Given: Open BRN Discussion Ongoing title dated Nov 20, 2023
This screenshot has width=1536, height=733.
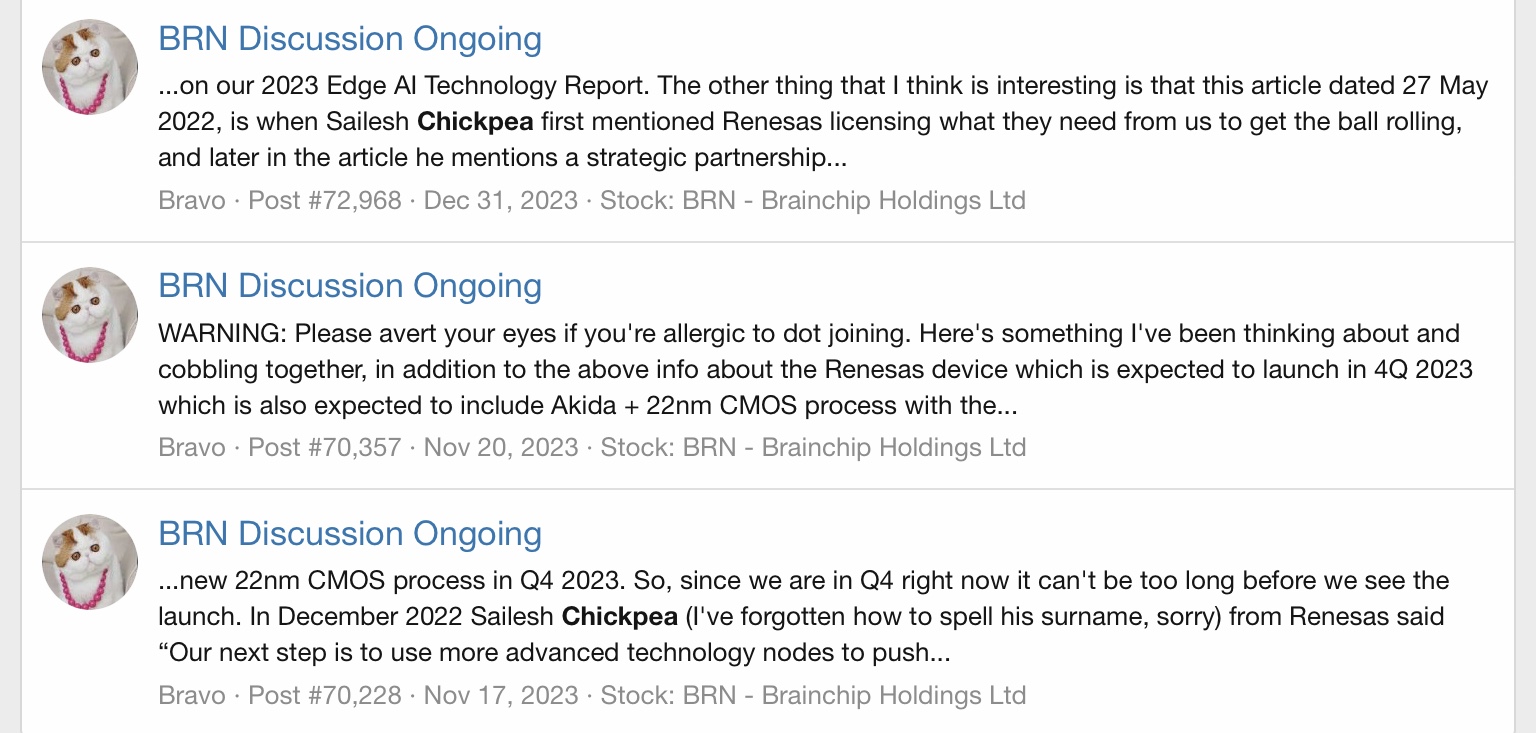Looking at the screenshot, I should 350,286.
